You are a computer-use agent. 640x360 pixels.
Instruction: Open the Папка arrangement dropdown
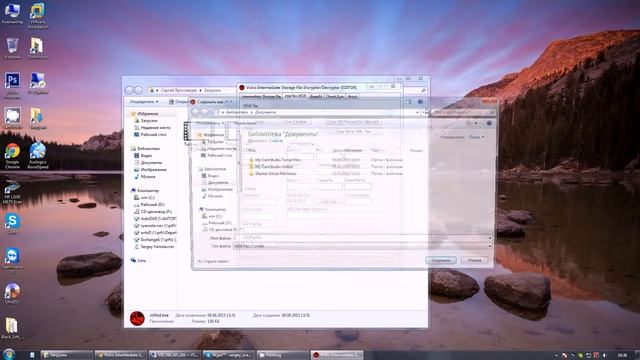476,138
